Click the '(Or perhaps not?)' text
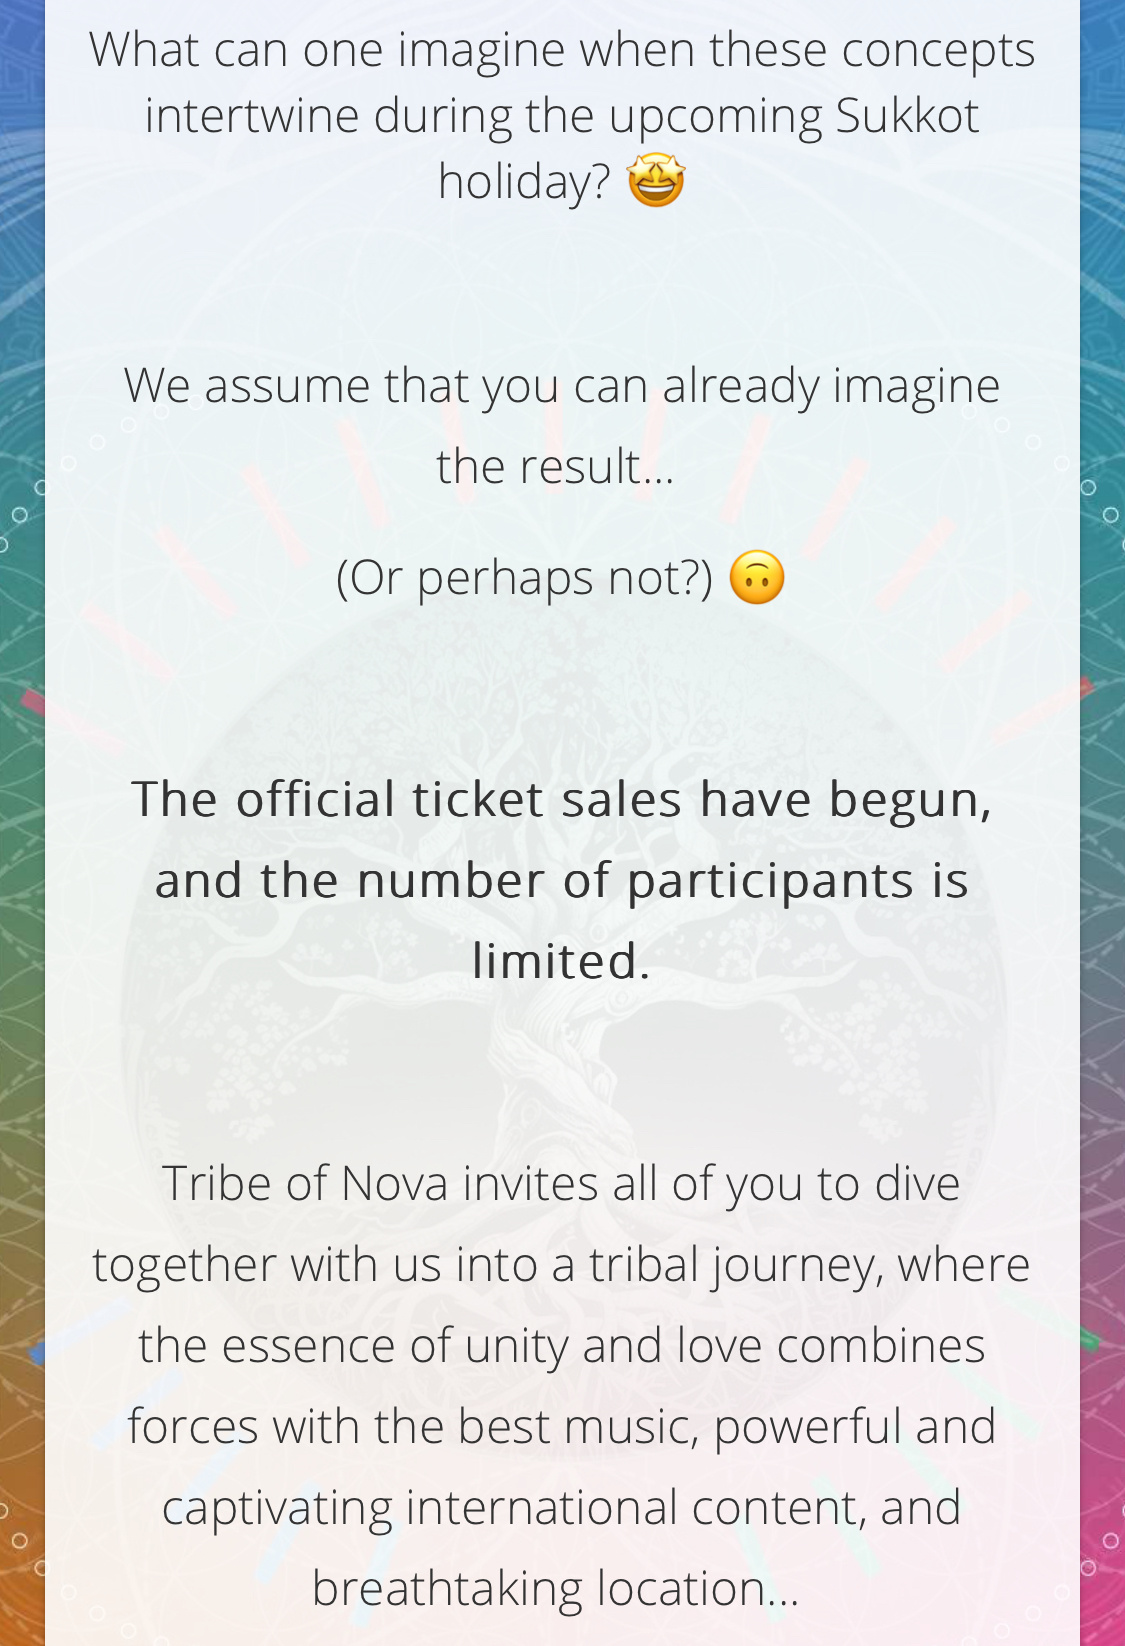The width and height of the screenshot is (1125, 1646). click(x=525, y=578)
